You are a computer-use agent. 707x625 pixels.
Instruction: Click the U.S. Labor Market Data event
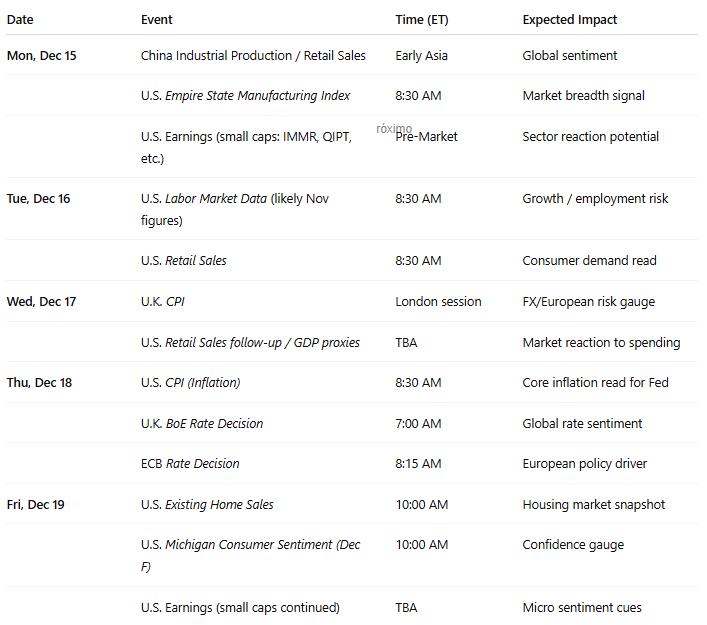(234, 199)
